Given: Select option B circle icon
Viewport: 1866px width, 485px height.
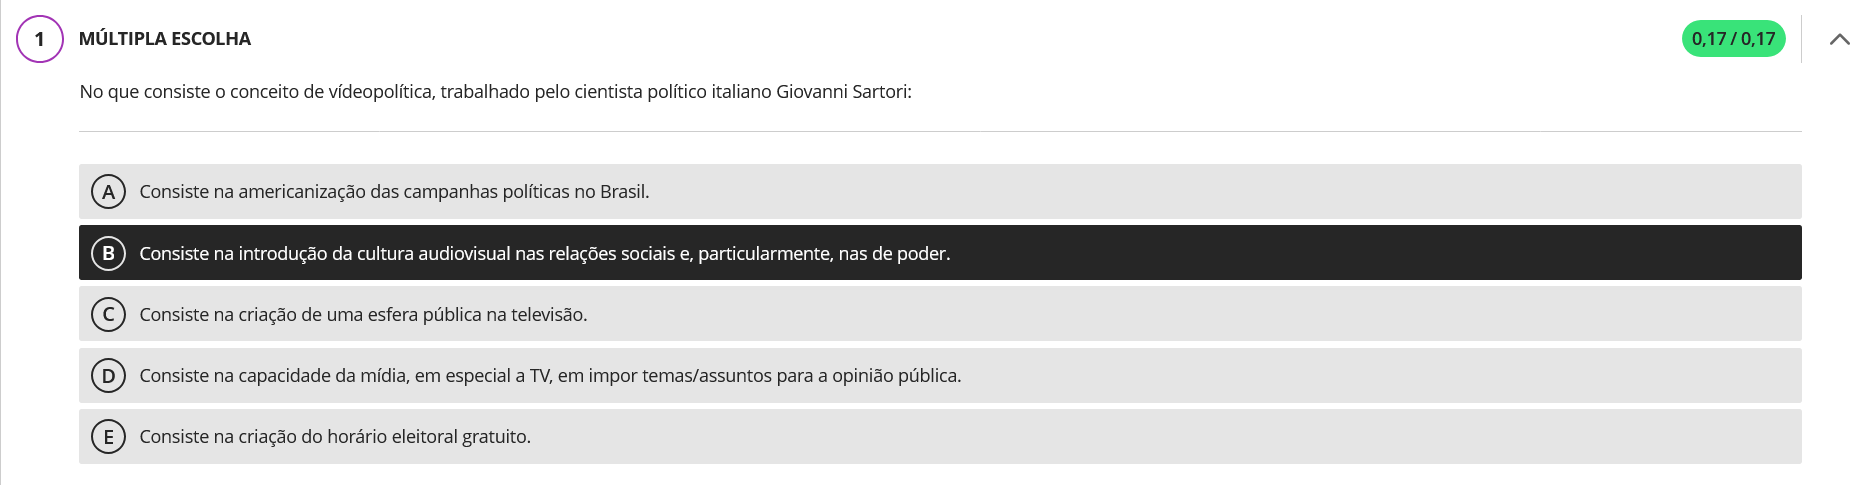Looking at the screenshot, I should (108, 253).
